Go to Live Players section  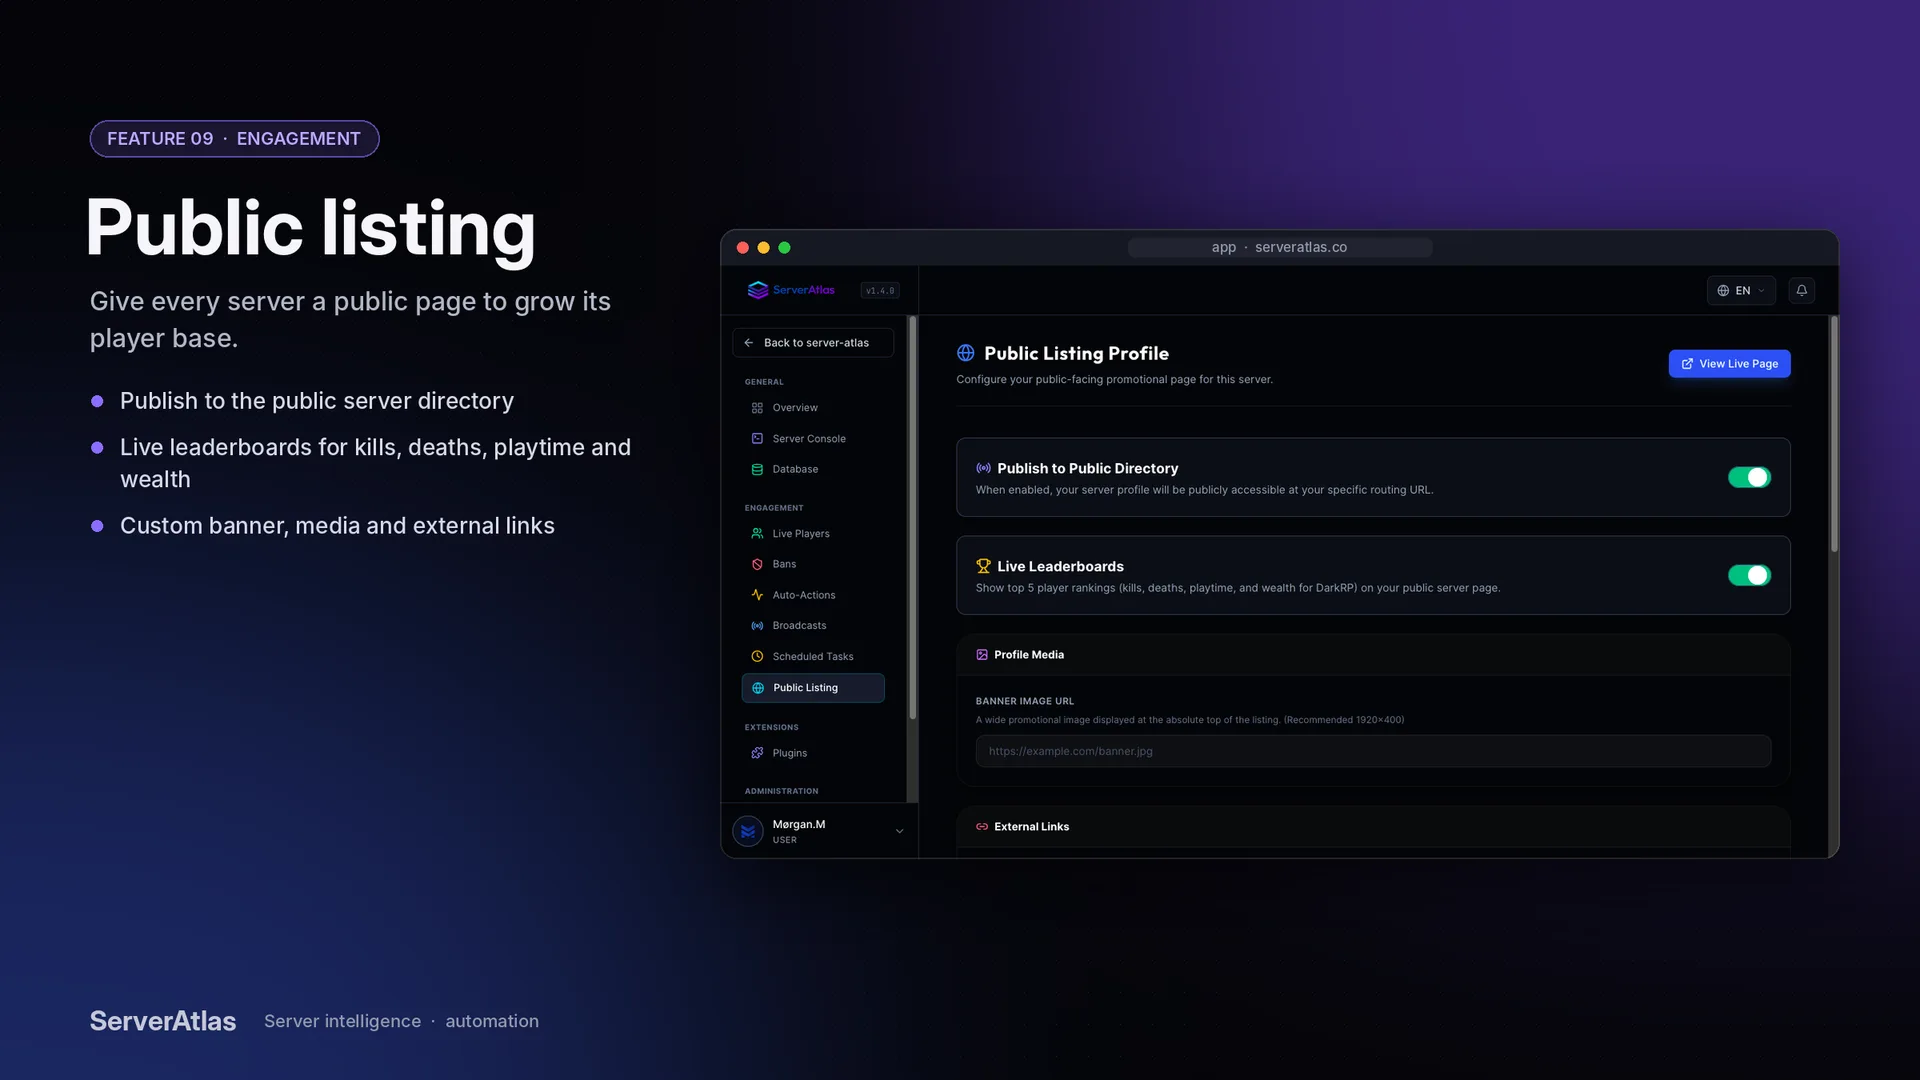point(813,534)
